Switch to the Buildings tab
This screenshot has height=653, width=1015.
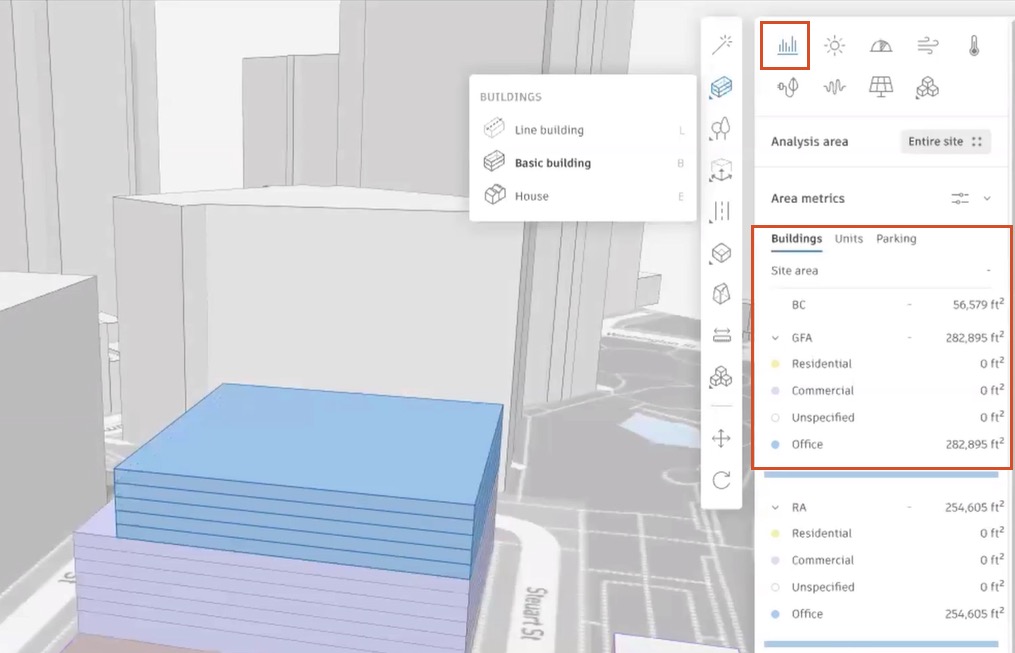796,239
